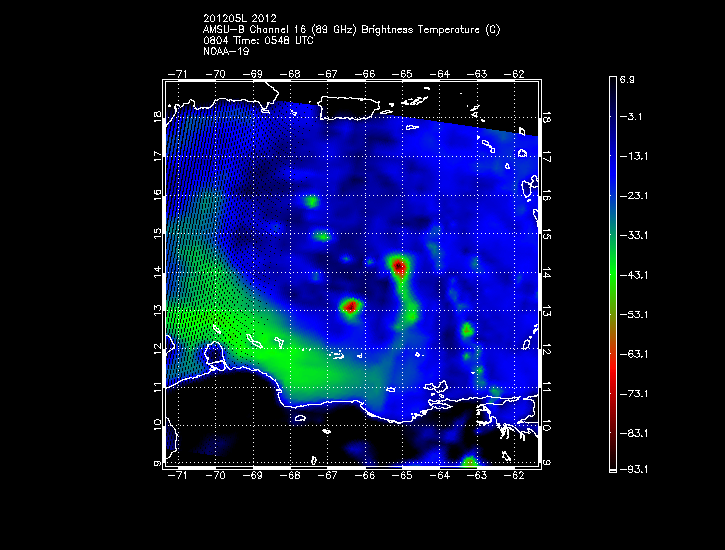
Task: Click the -71 longitude label on the top axis
Action: pos(179,74)
